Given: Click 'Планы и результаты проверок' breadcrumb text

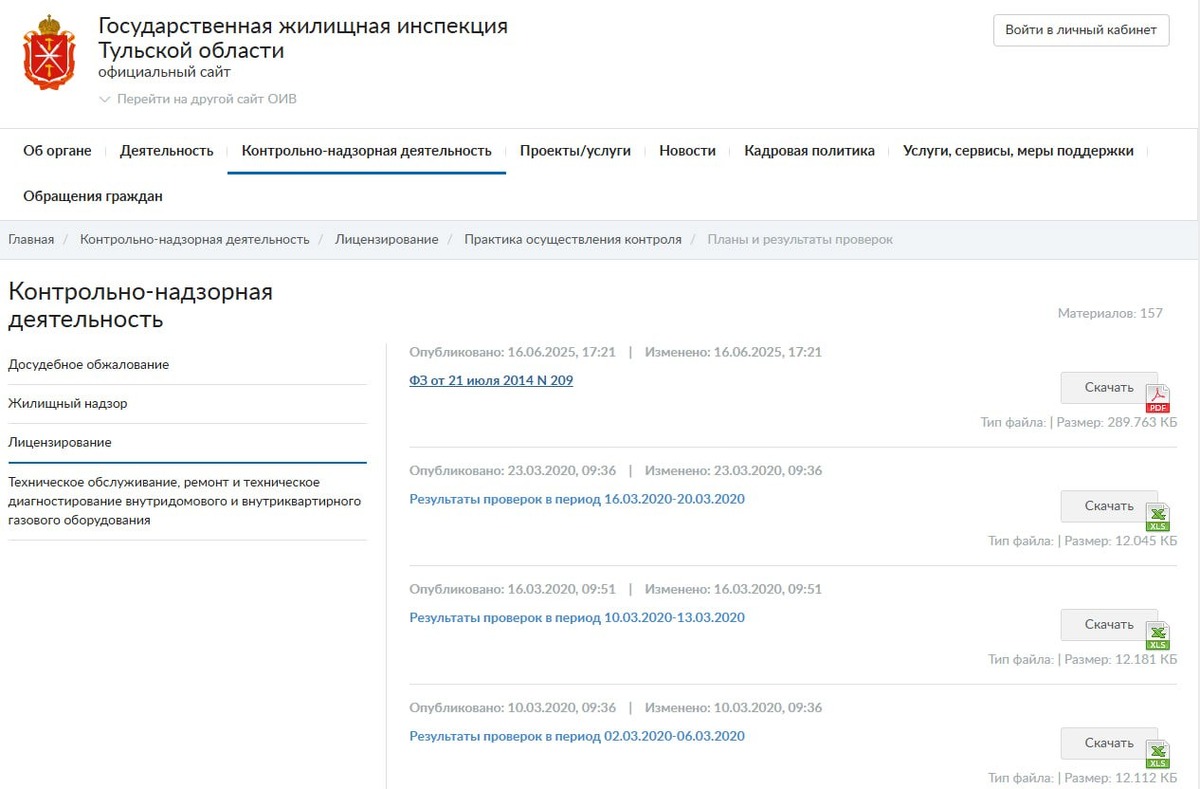Looking at the screenshot, I should pyautogui.click(x=800, y=239).
